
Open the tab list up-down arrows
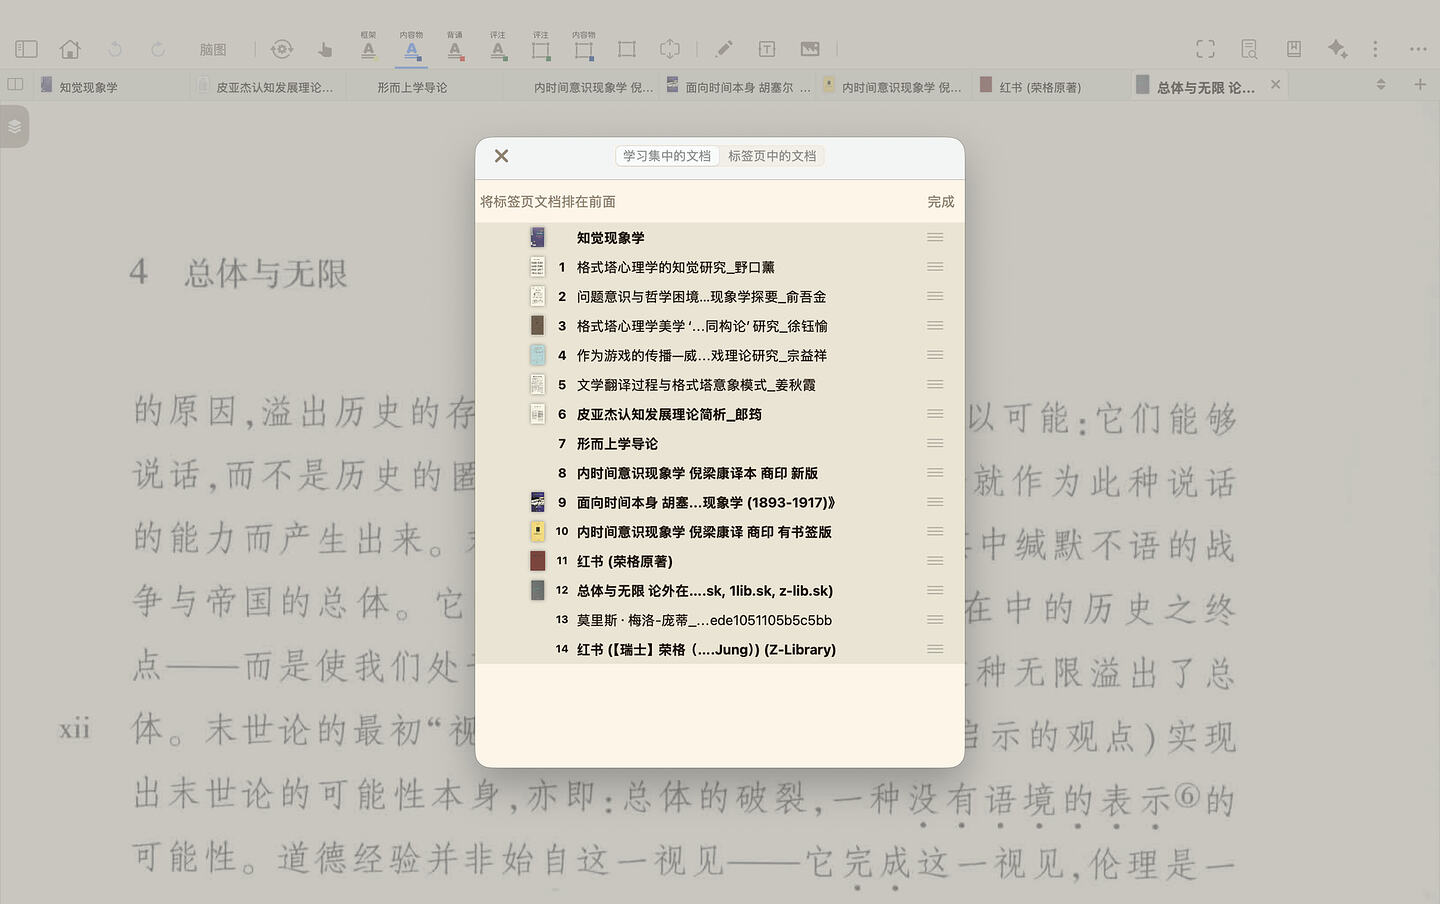1381,85
